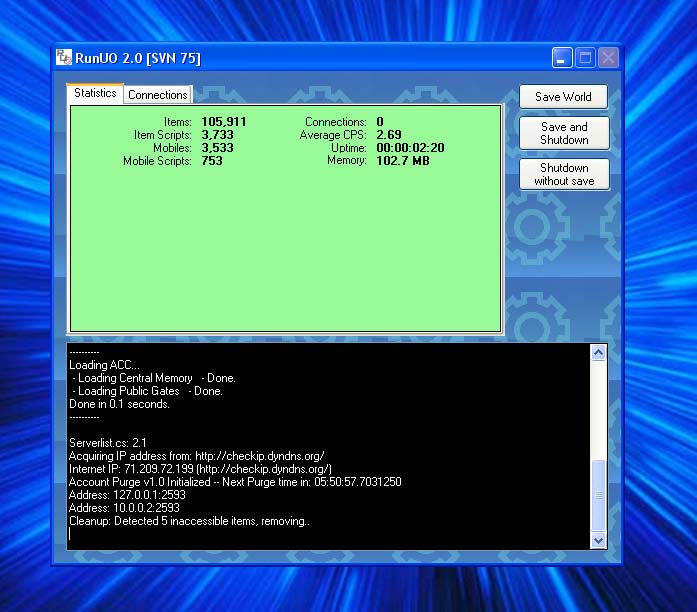The height and width of the screenshot is (612, 697).
Task: Click the 'Address: 10.0.0.2:2593' line
Action: [x=124, y=508]
